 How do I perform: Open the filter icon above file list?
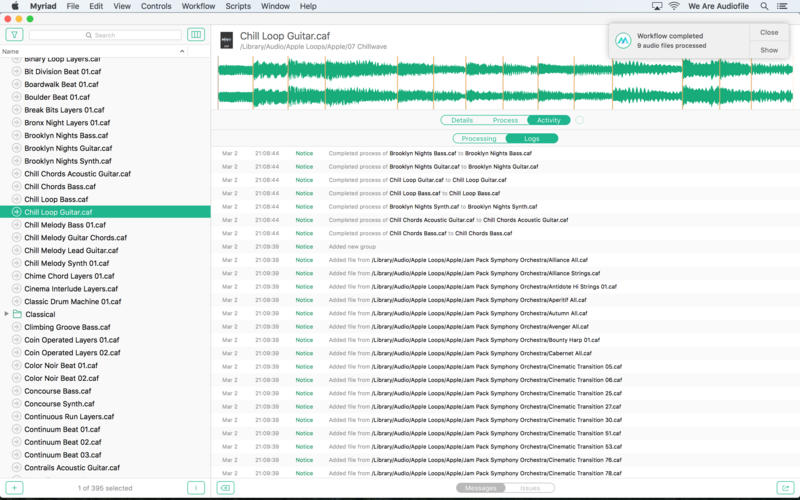point(14,35)
